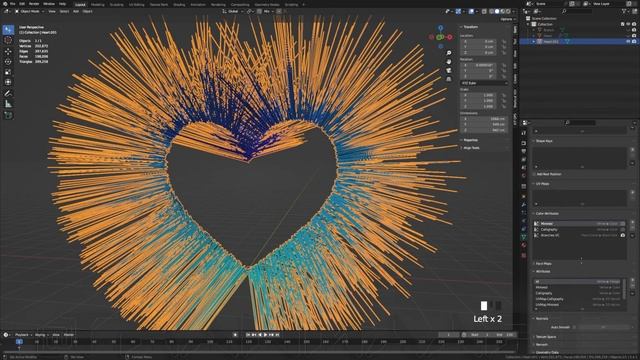The image size is (640, 360).
Task: Hide Heart.001 with its eye icon
Action: [628, 42]
